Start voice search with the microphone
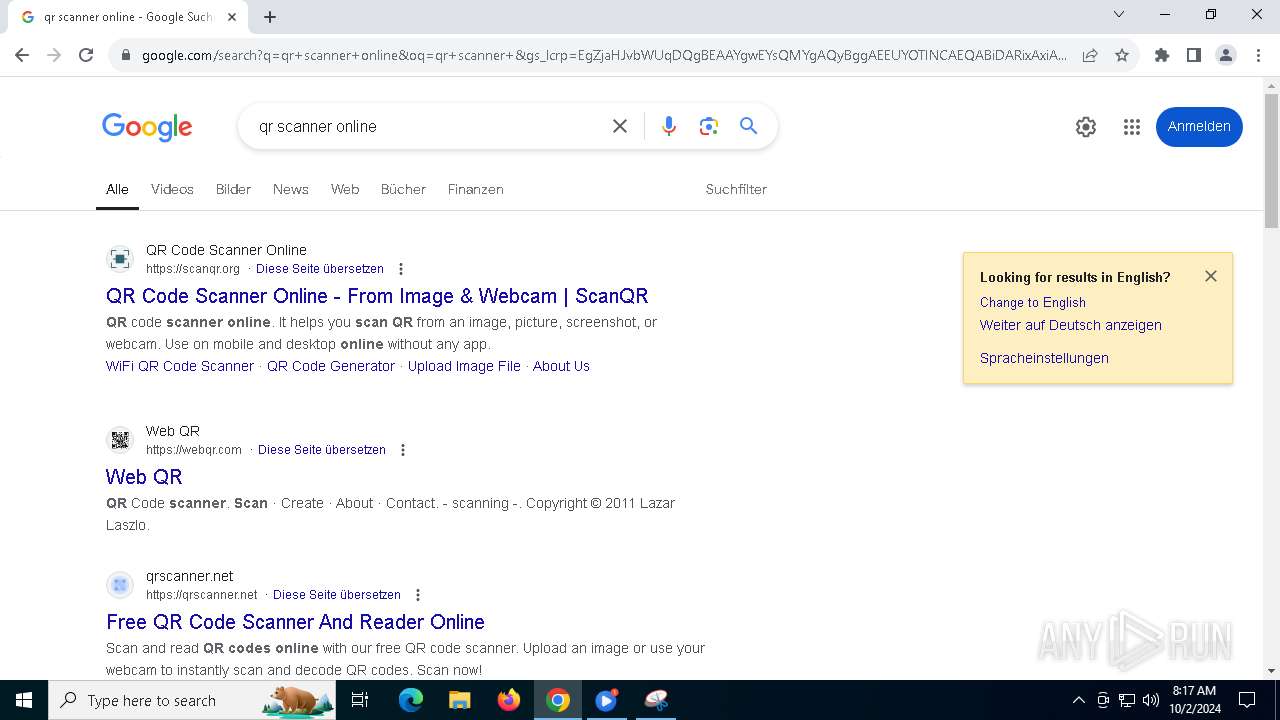1280x720 pixels. point(669,126)
